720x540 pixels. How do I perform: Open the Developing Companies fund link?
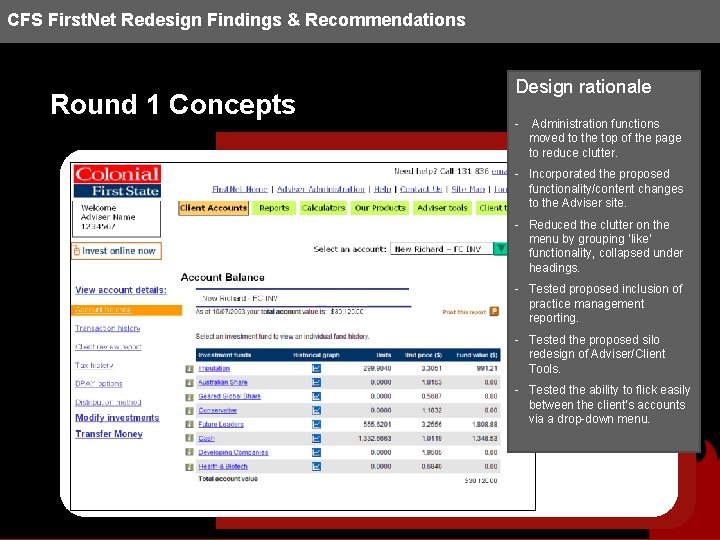pyautogui.click(x=233, y=452)
